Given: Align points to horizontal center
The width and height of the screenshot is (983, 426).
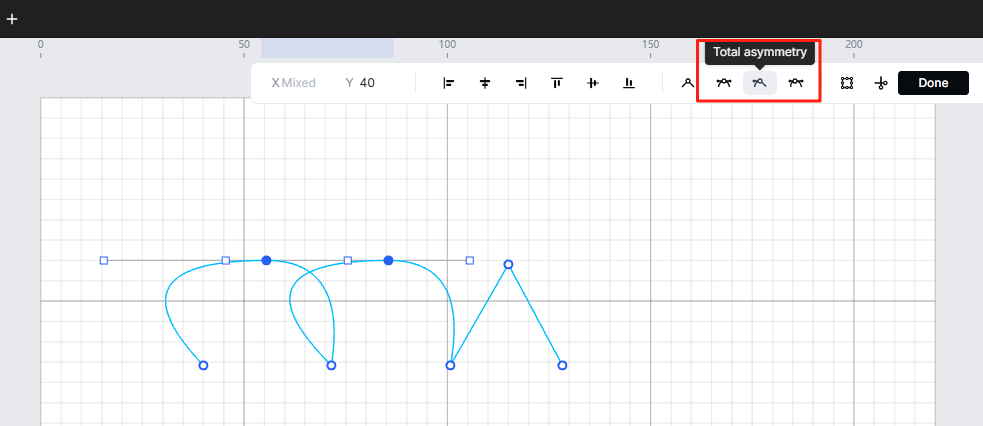Looking at the screenshot, I should point(485,83).
